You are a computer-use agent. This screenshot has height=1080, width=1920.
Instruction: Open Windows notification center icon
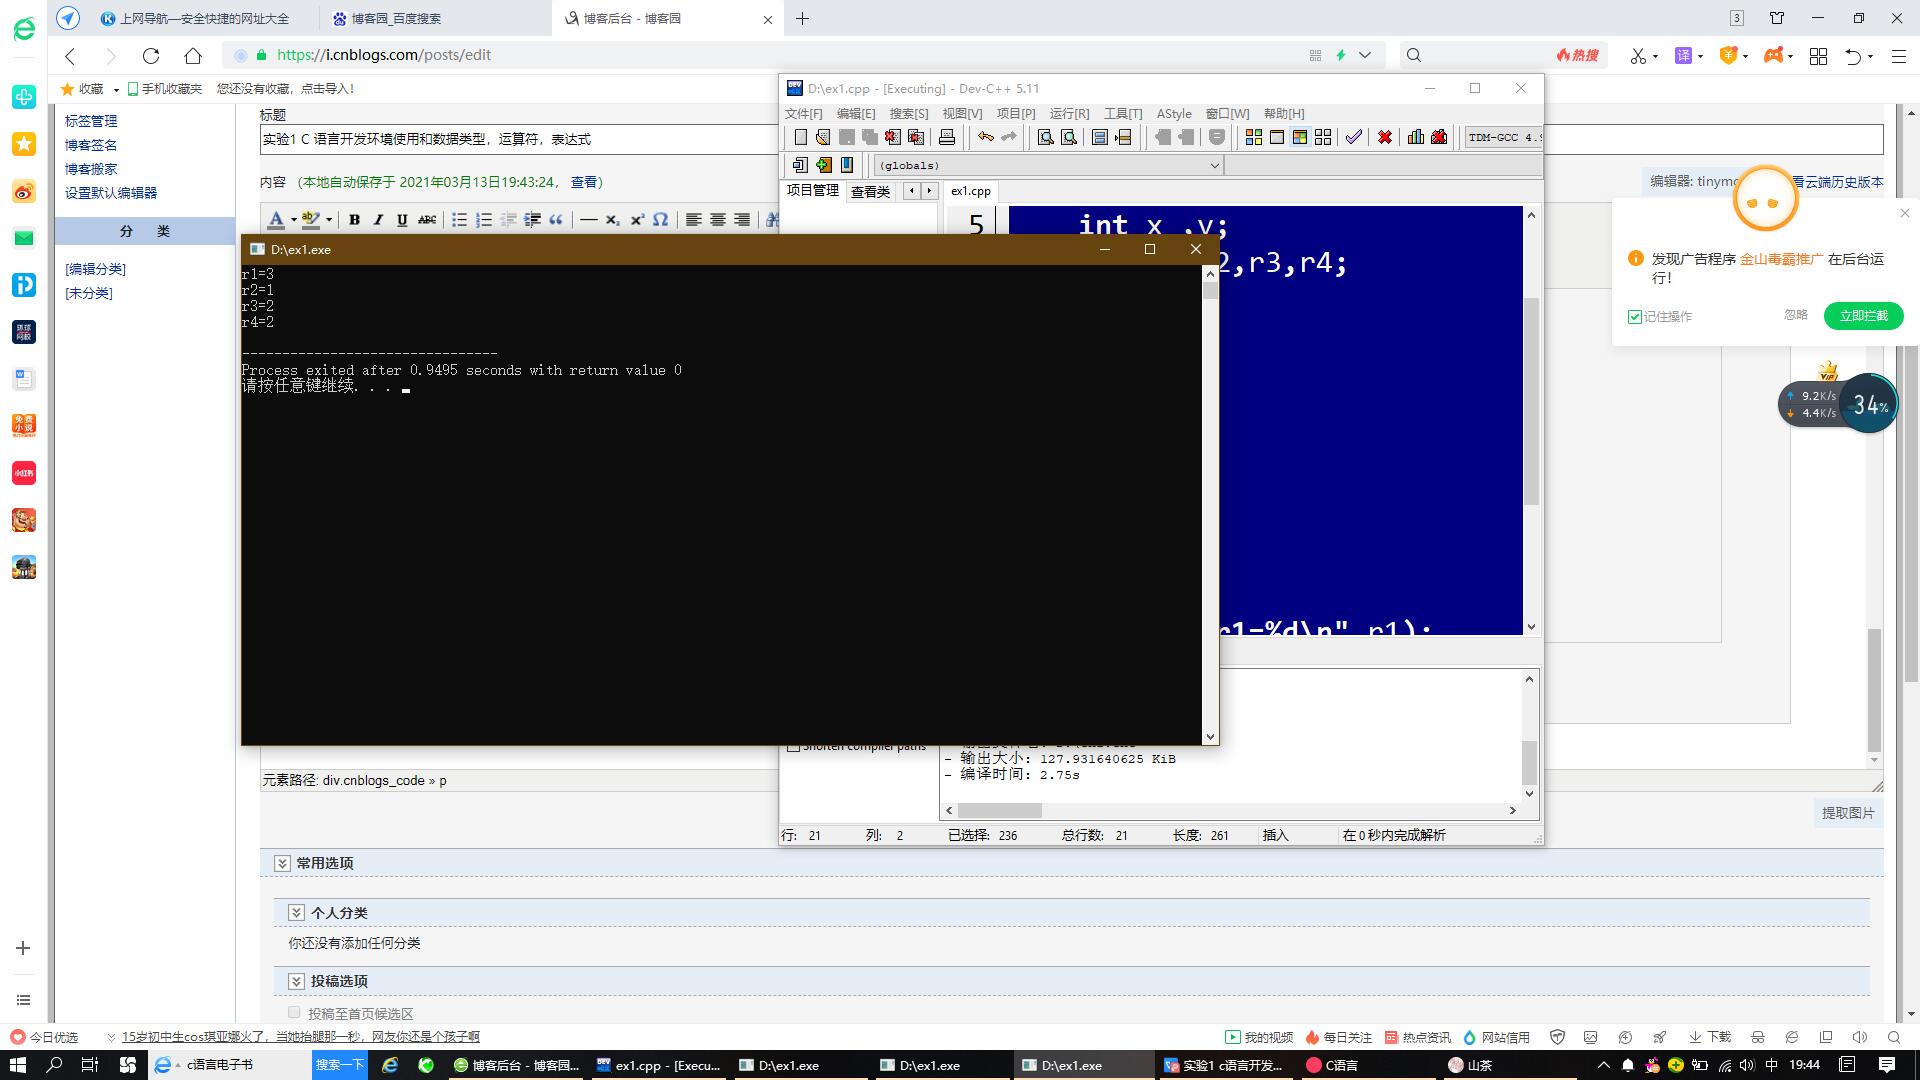pos(1887,1065)
